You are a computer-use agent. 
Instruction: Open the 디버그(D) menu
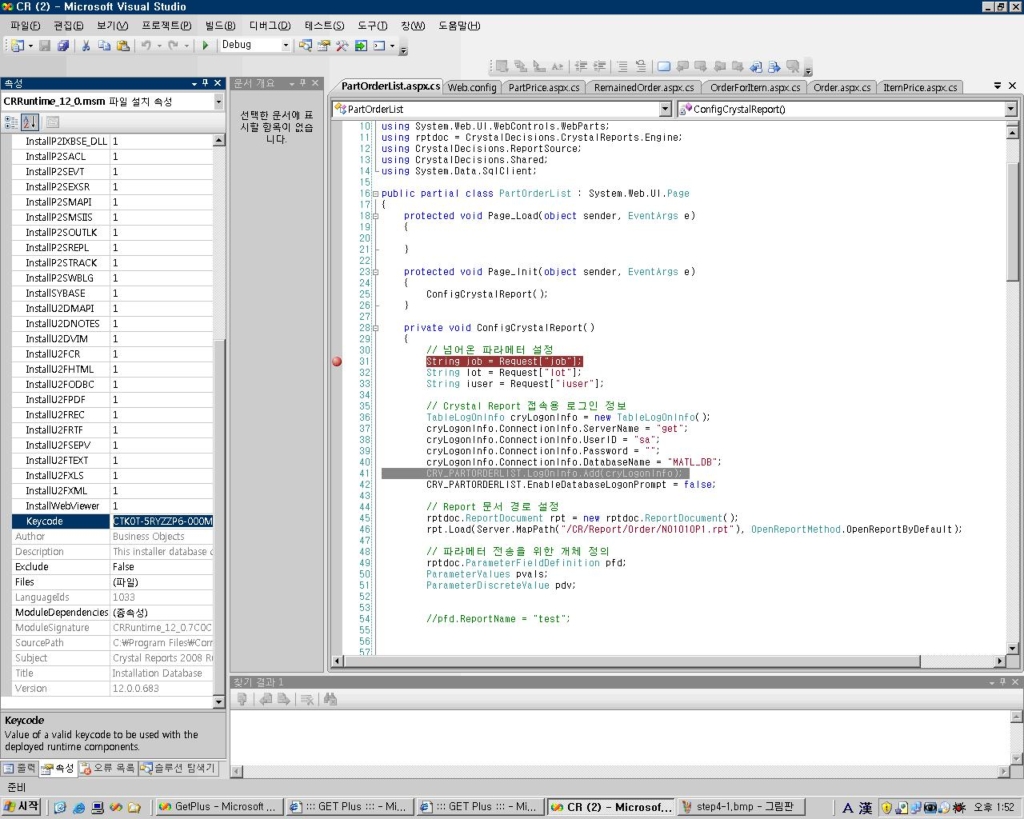pyautogui.click(x=270, y=25)
